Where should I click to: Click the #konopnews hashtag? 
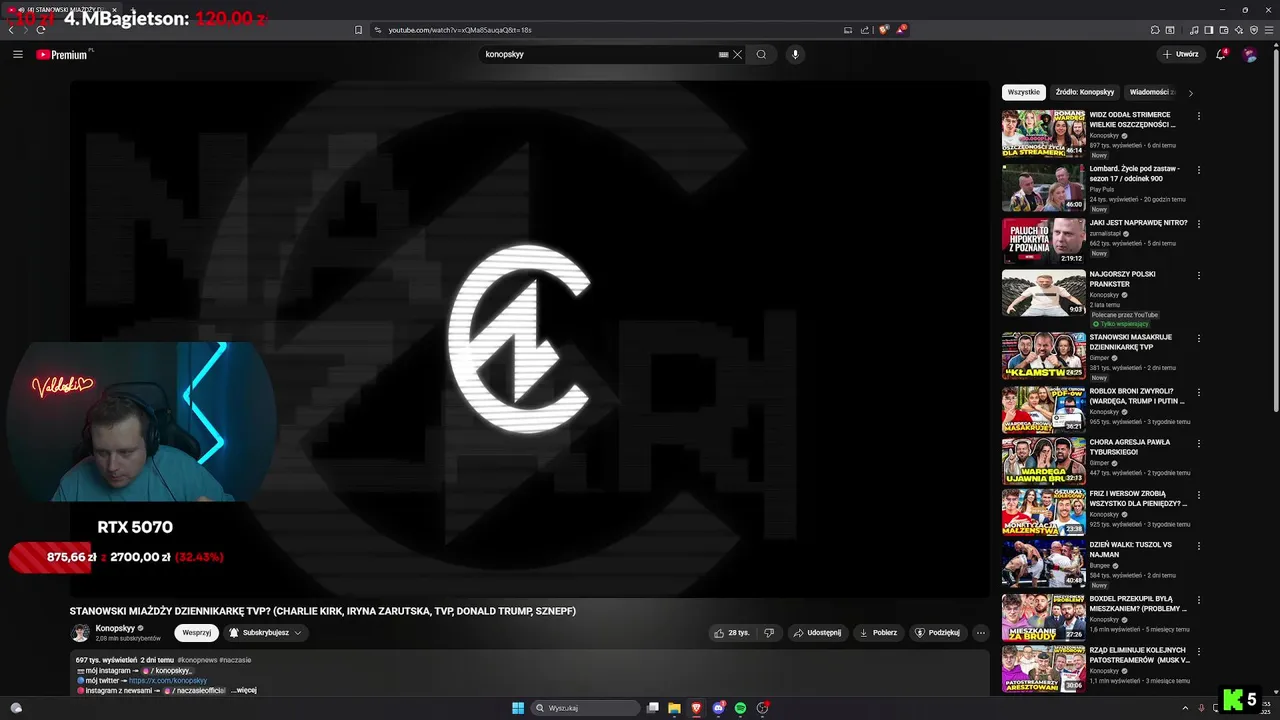click(x=197, y=660)
